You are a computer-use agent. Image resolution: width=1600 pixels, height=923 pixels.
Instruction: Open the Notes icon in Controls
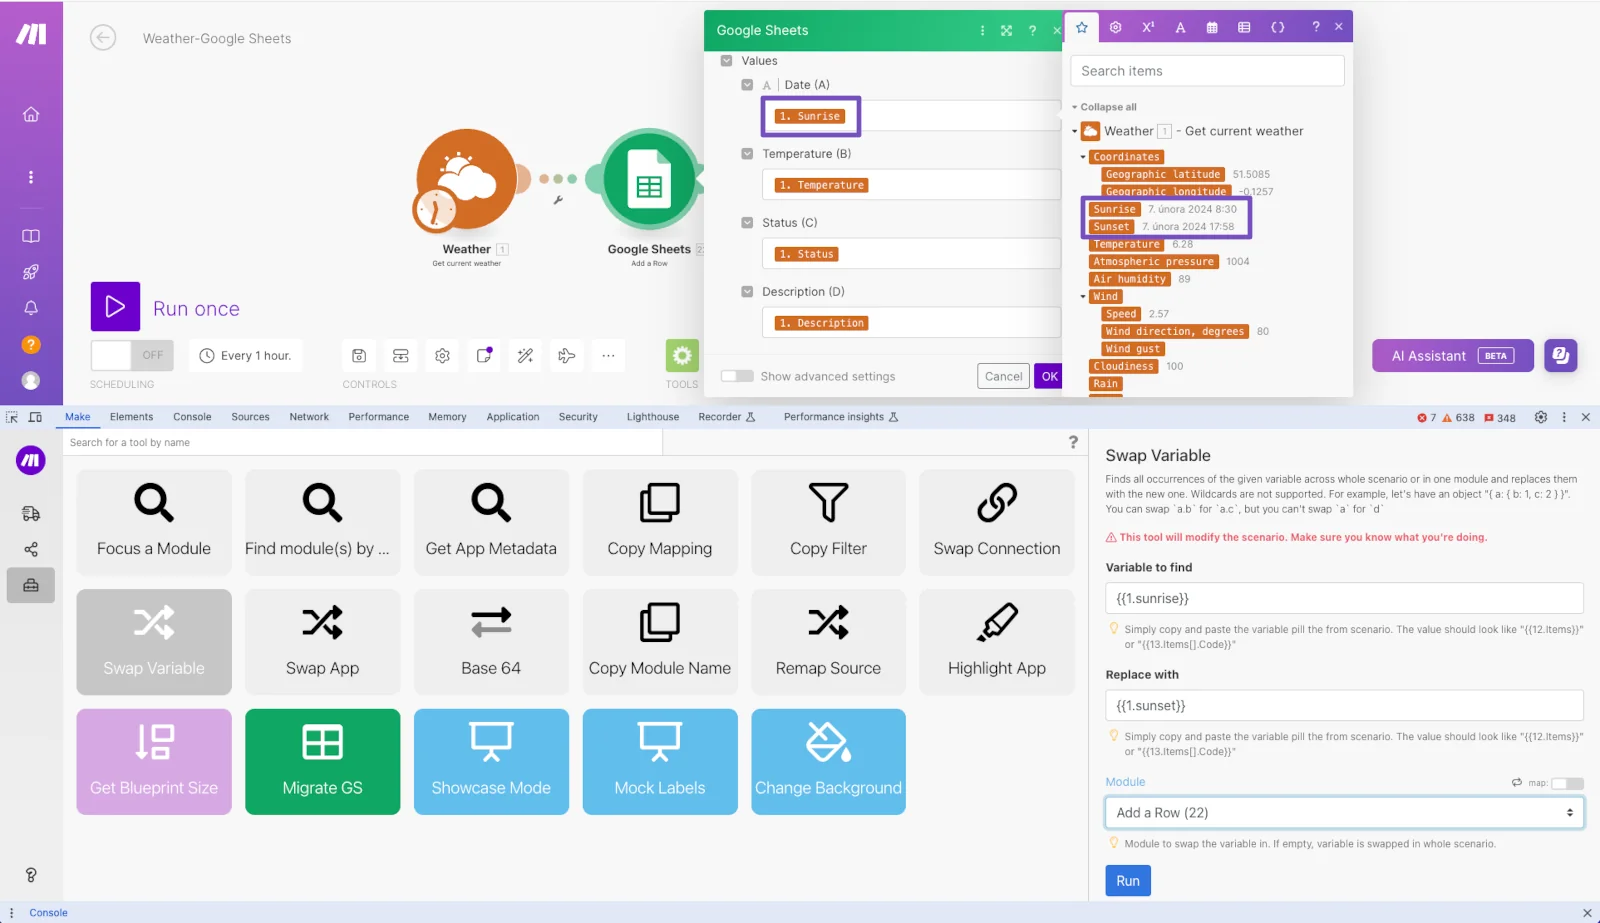click(484, 355)
